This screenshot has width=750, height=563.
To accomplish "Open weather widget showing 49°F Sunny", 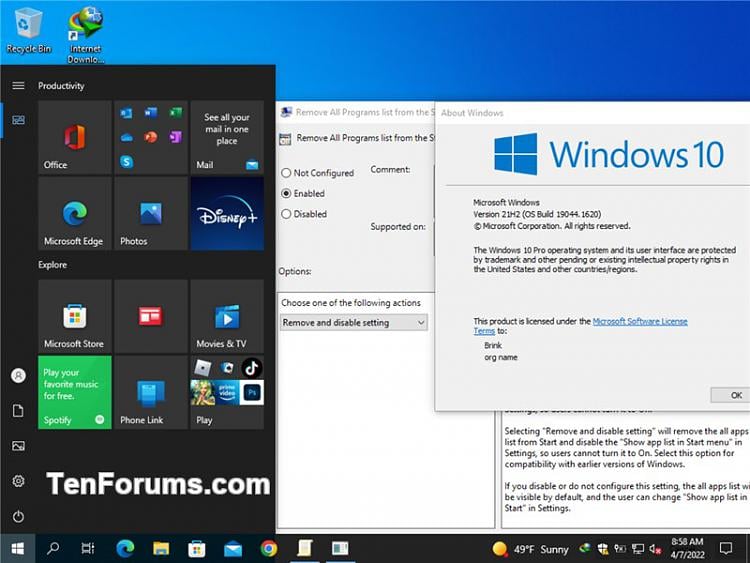I will (x=530, y=549).
